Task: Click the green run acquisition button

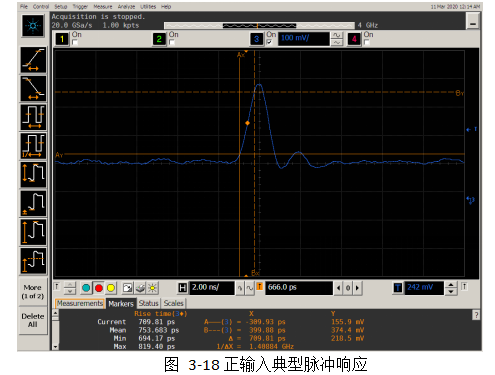Action: [86, 288]
